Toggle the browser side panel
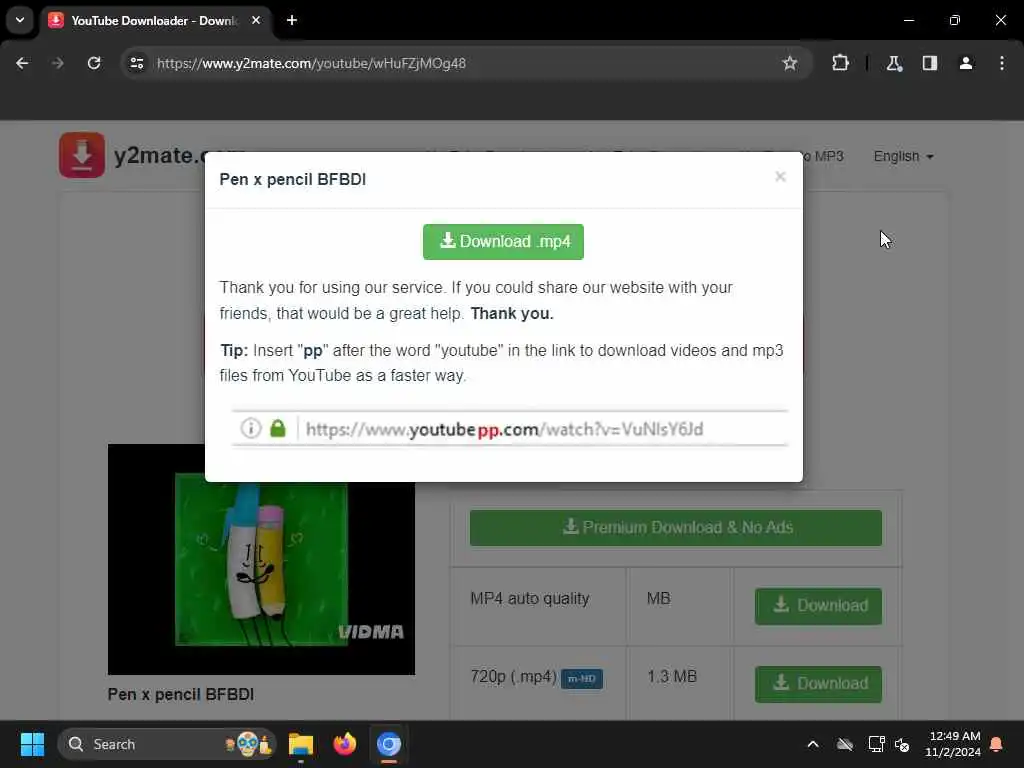The image size is (1024, 768). point(930,63)
